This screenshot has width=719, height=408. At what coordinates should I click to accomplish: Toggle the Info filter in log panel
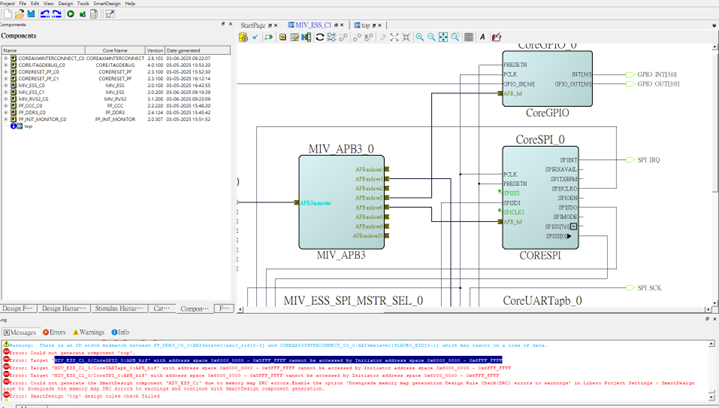point(122,332)
